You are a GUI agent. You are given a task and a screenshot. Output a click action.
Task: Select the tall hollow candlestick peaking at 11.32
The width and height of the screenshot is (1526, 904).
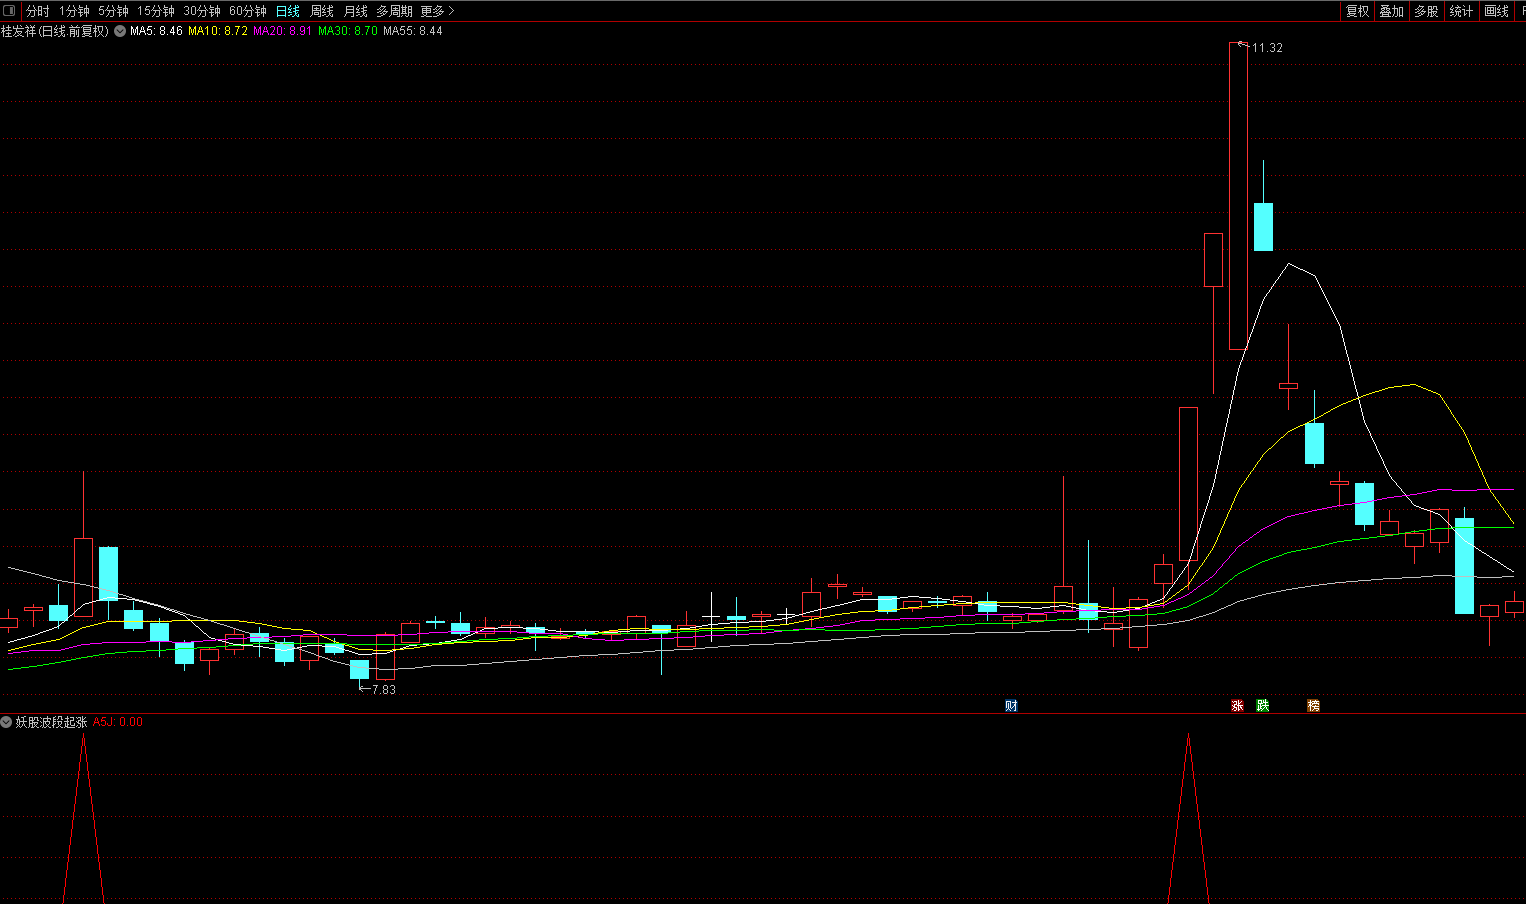pos(1238,196)
